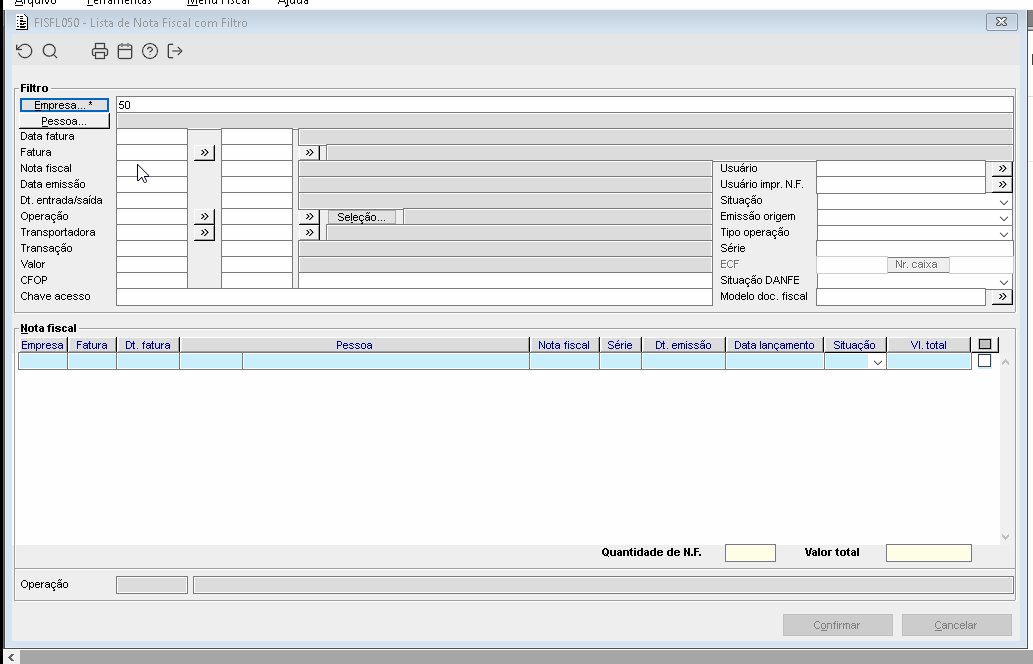
Task: Expand the Situação filter dropdown
Action: tap(1003, 202)
